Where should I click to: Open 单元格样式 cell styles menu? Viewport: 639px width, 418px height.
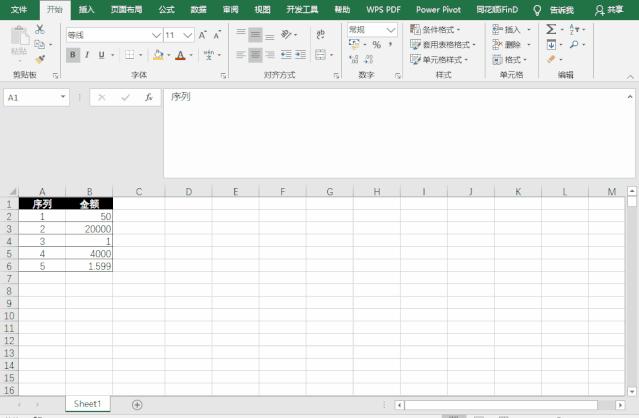coord(439,60)
